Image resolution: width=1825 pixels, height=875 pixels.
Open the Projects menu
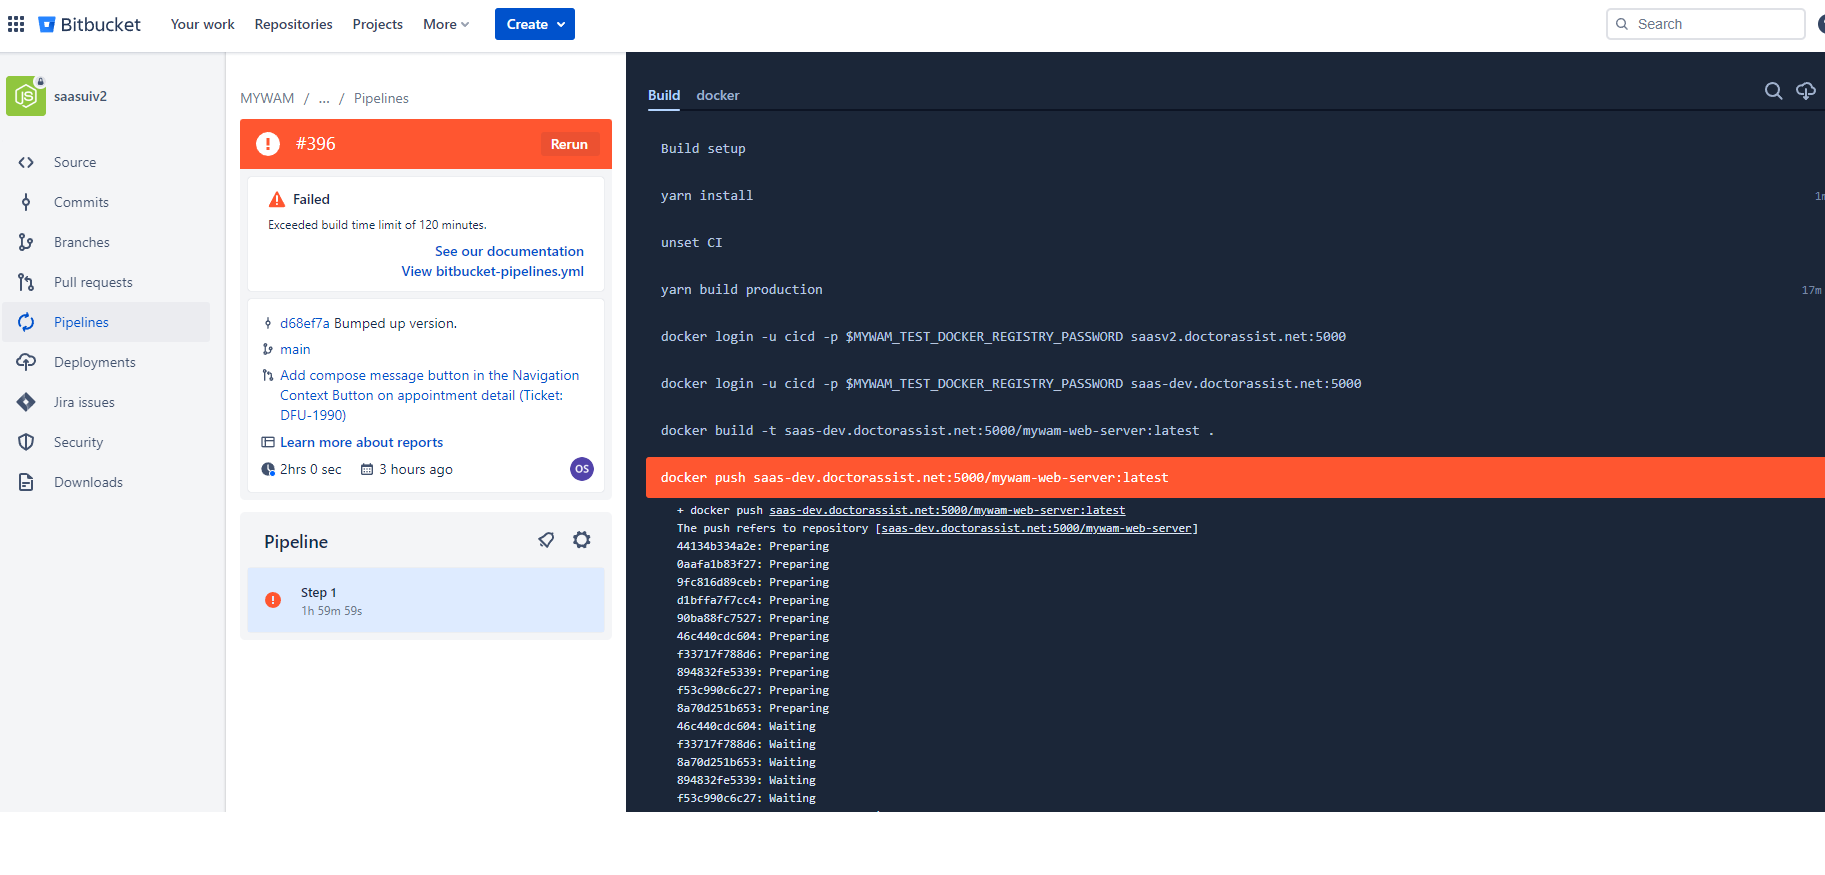coord(377,24)
